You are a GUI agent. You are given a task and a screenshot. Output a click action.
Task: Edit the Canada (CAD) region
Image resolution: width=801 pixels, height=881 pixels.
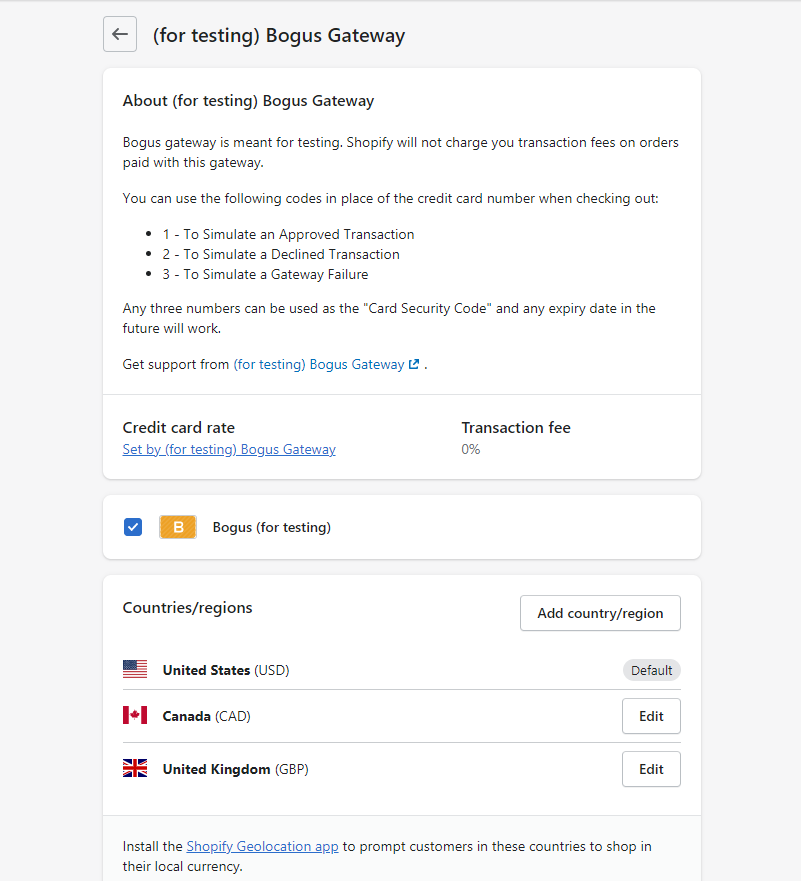pyautogui.click(x=651, y=716)
